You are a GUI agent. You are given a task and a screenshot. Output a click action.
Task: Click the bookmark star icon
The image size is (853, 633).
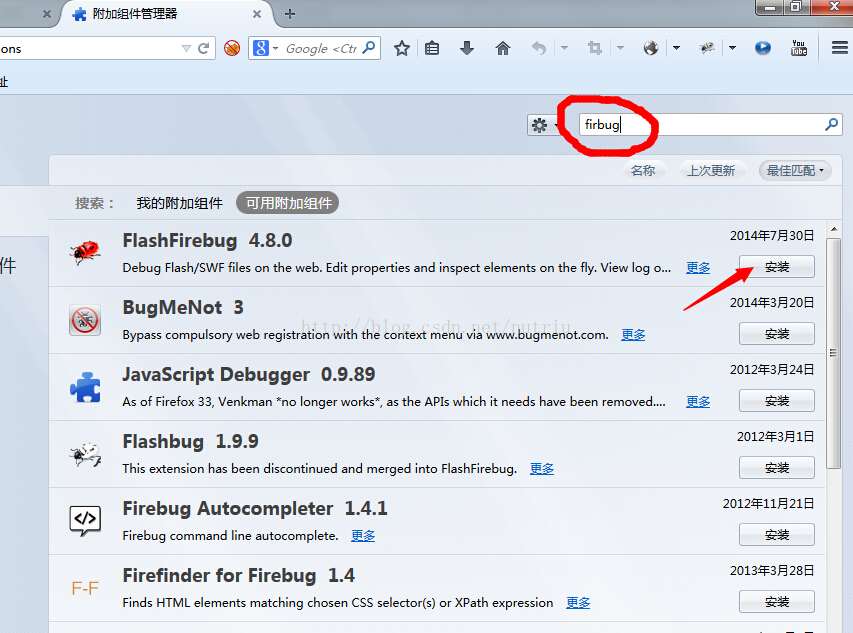click(x=401, y=48)
